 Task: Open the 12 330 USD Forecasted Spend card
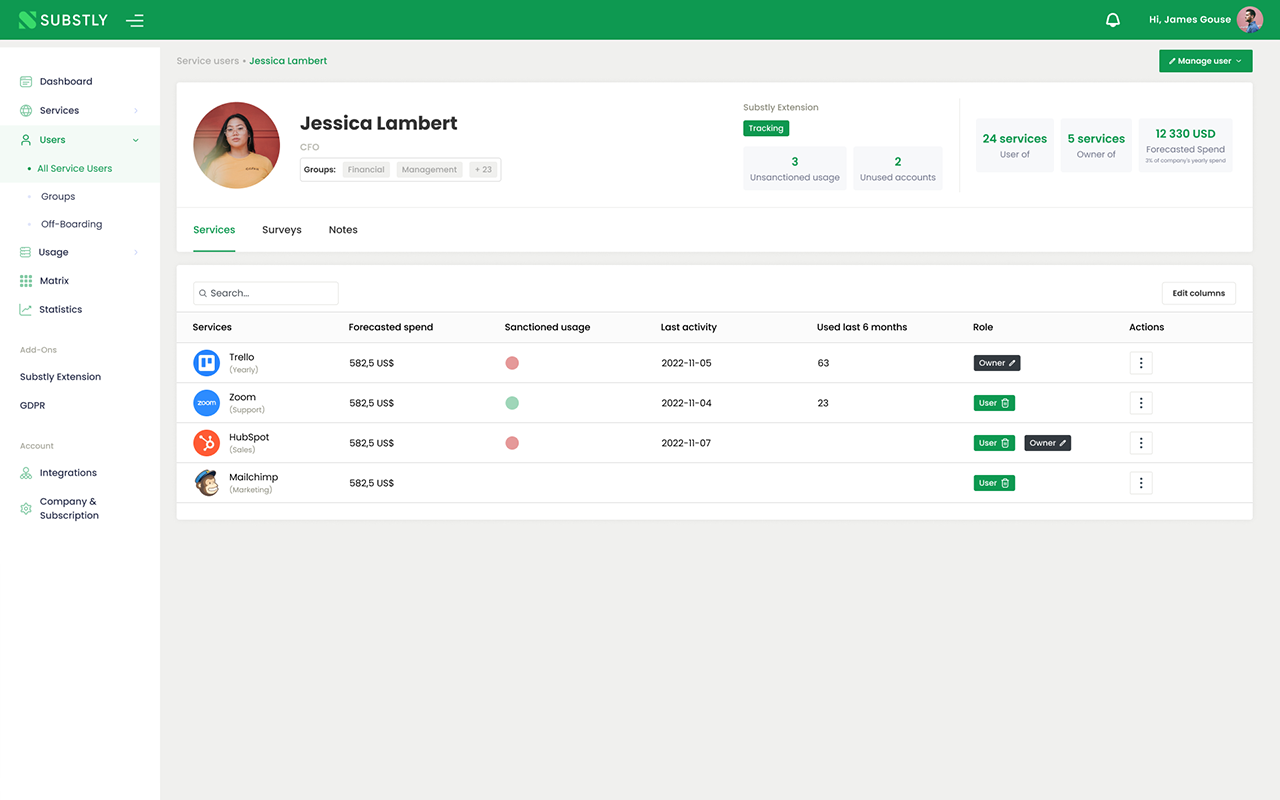click(x=1186, y=146)
